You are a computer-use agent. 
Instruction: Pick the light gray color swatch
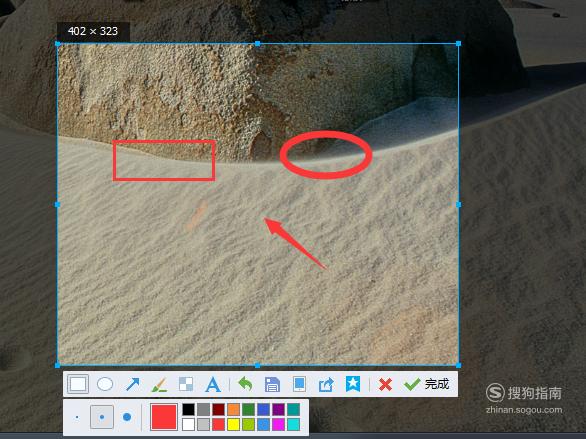point(203,424)
